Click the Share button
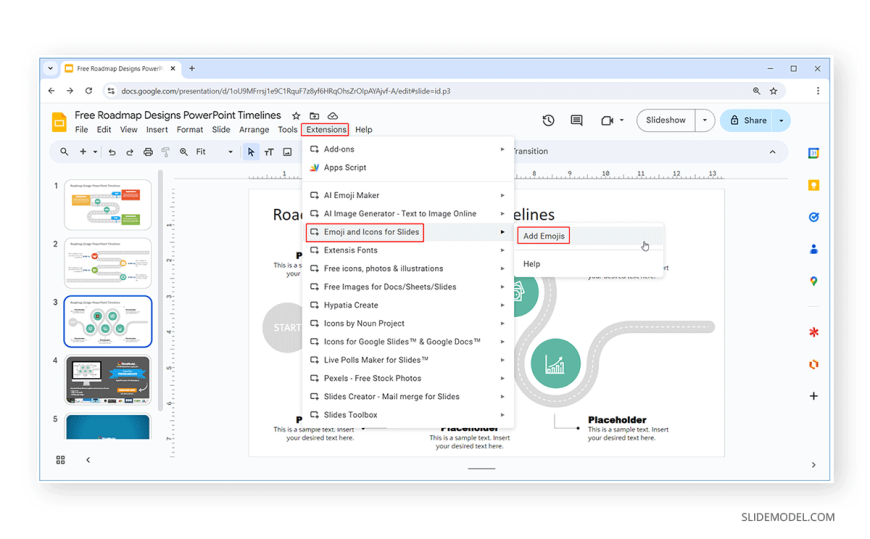870x539 pixels. (747, 120)
